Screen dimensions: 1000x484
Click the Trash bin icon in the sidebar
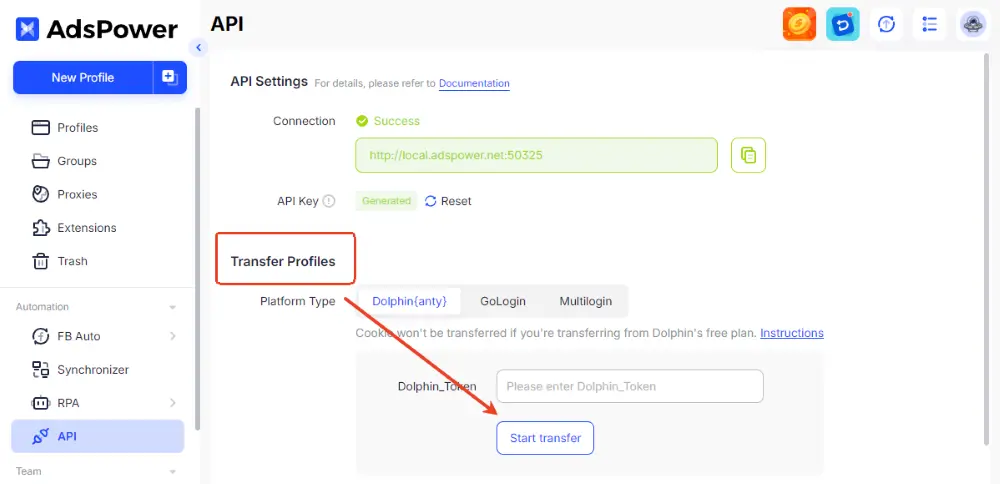[40, 261]
